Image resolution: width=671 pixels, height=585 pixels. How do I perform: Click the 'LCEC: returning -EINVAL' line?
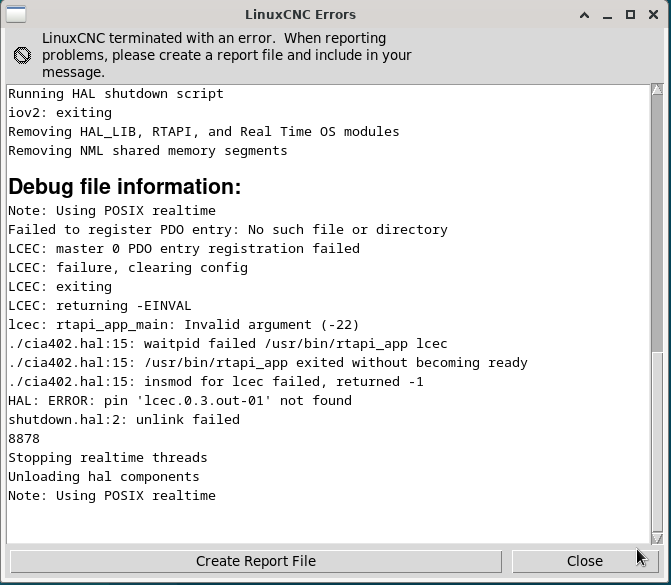click(100, 306)
